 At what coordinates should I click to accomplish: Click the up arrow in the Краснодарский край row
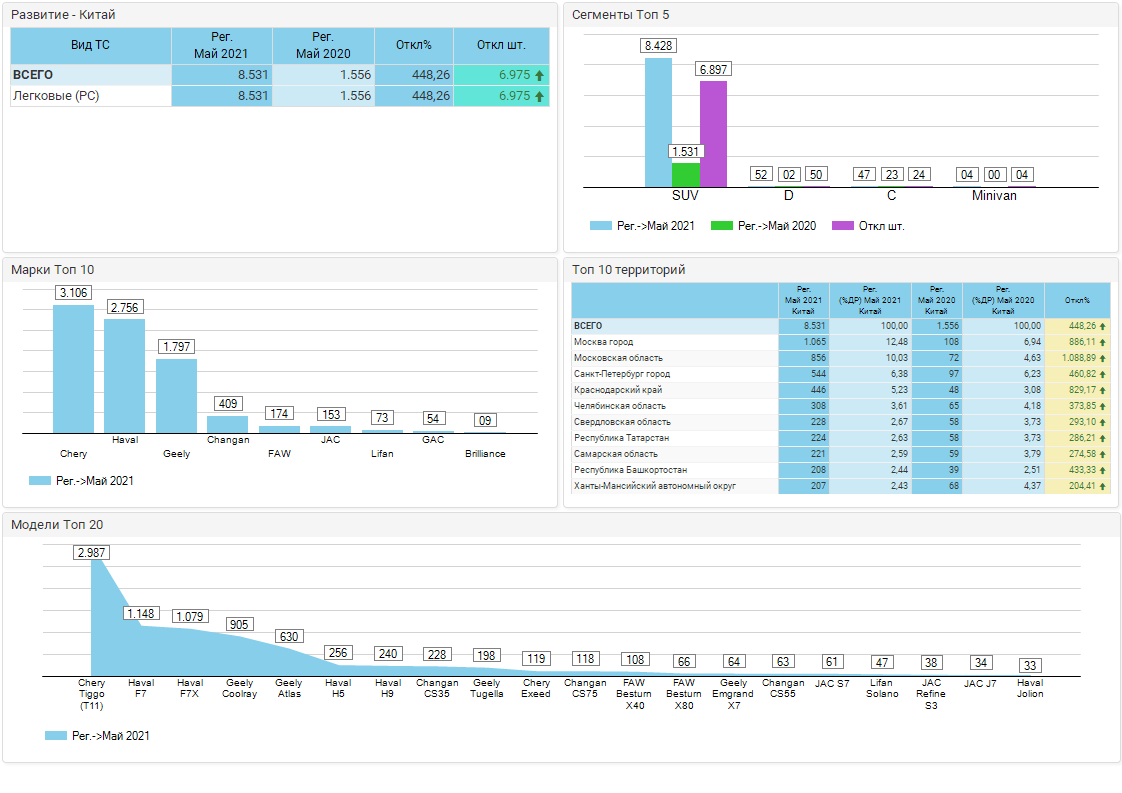point(1103,390)
